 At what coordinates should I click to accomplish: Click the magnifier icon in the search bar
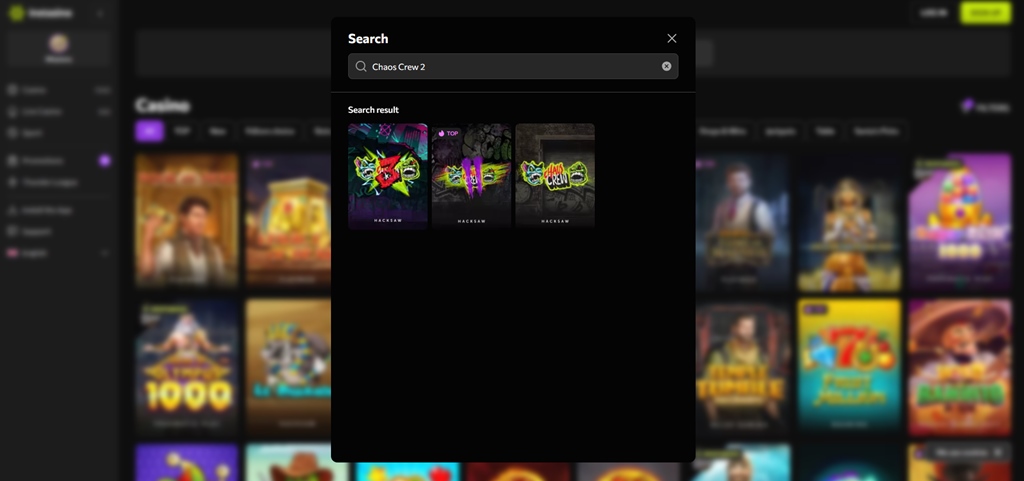coord(361,67)
